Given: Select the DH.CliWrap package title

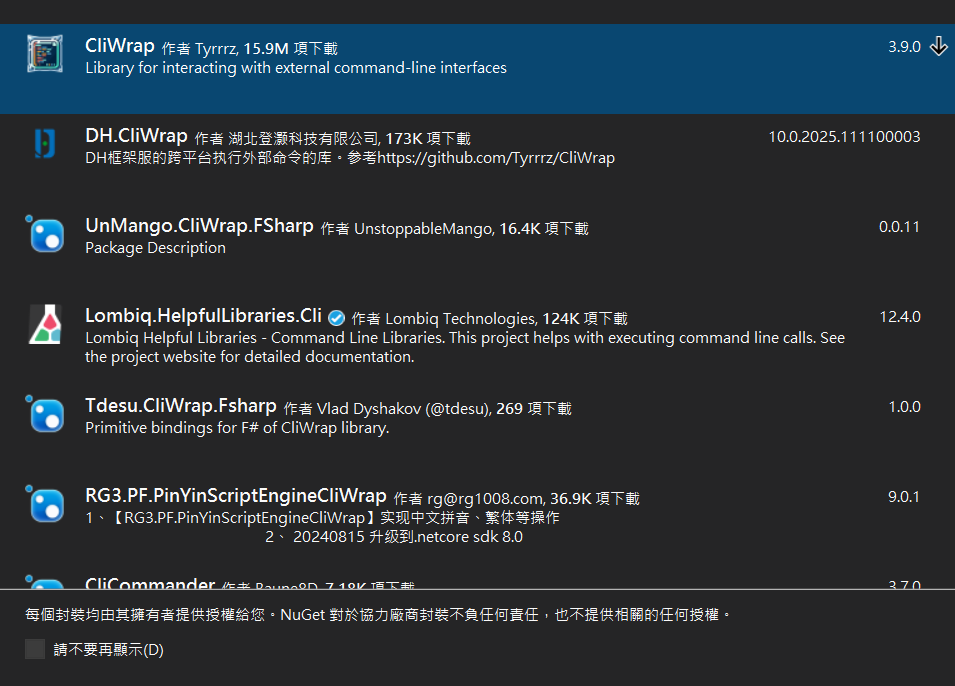Looking at the screenshot, I should pyautogui.click(x=136, y=135).
